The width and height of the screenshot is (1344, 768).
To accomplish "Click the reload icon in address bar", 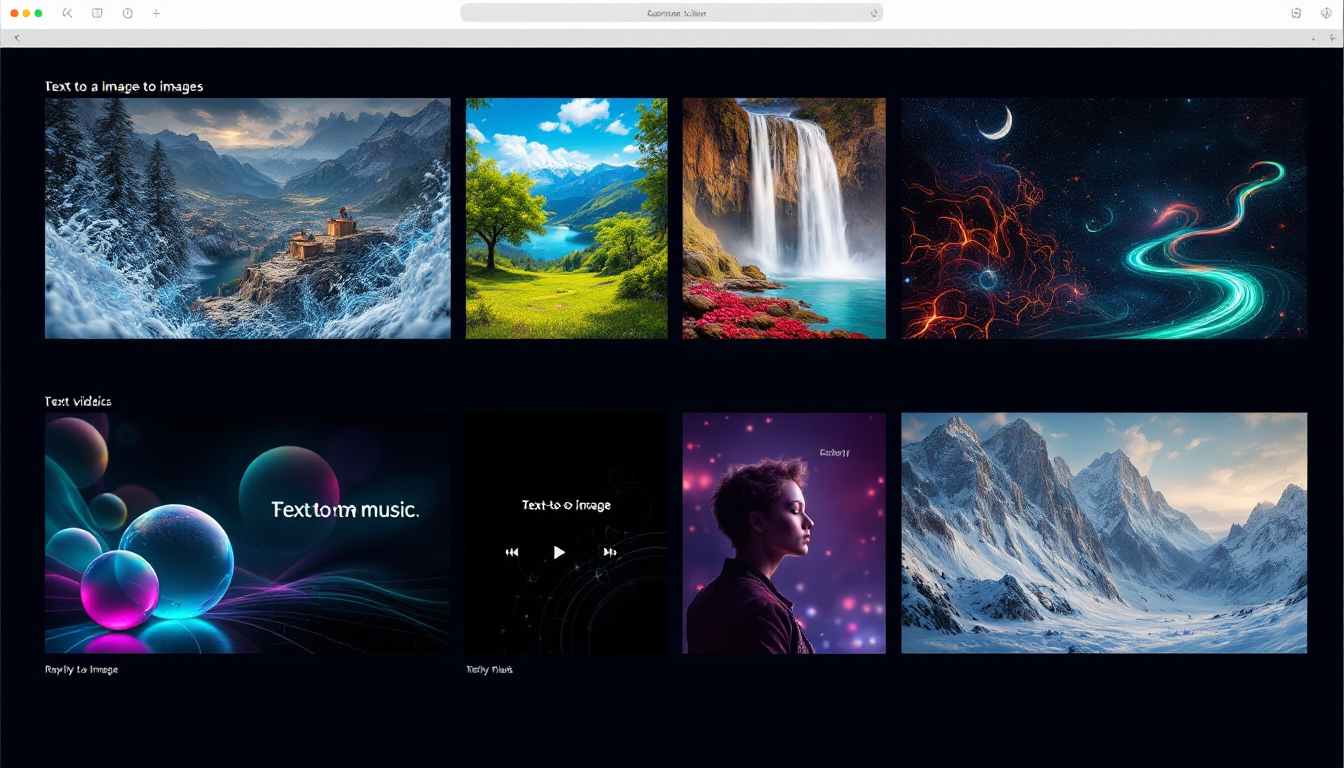I will (x=874, y=13).
